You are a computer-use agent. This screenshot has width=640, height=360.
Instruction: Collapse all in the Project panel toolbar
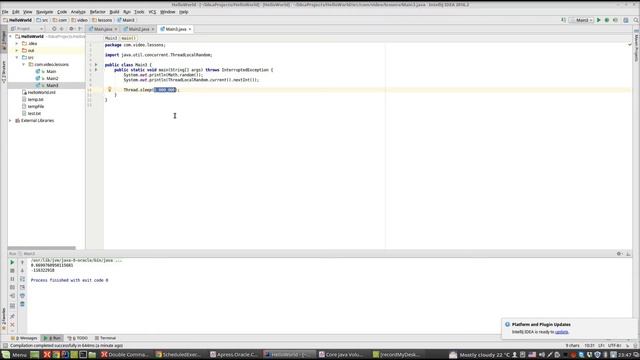[62, 29]
